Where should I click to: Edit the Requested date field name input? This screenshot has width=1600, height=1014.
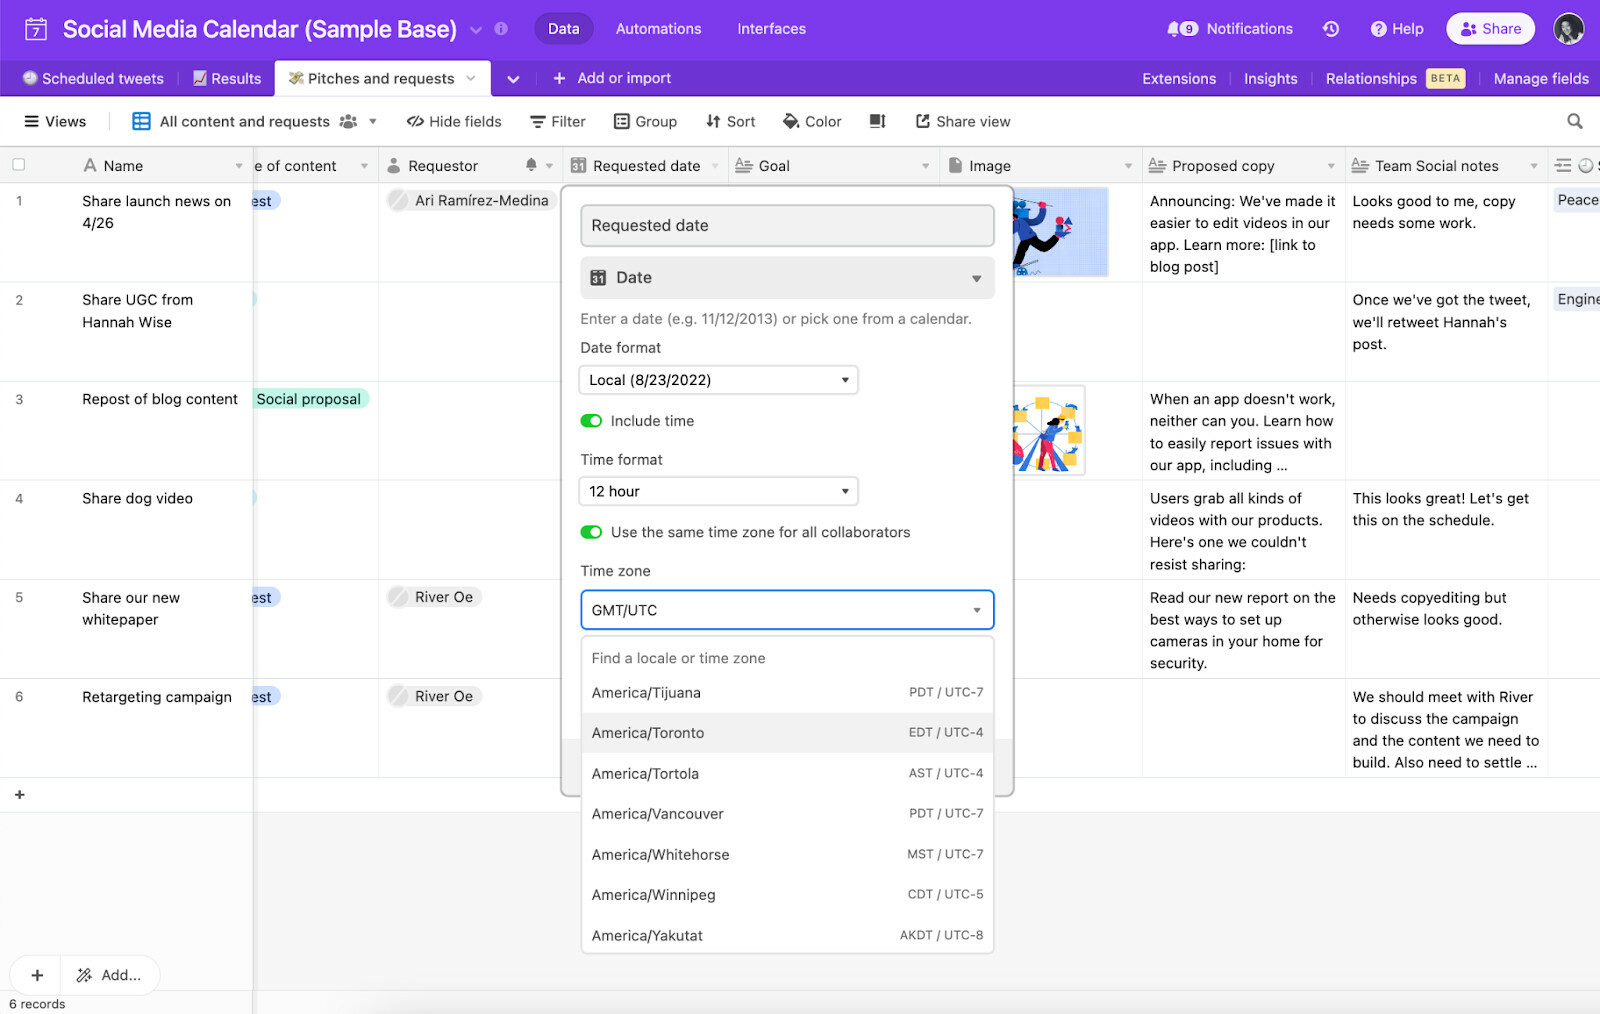(787, 225)
